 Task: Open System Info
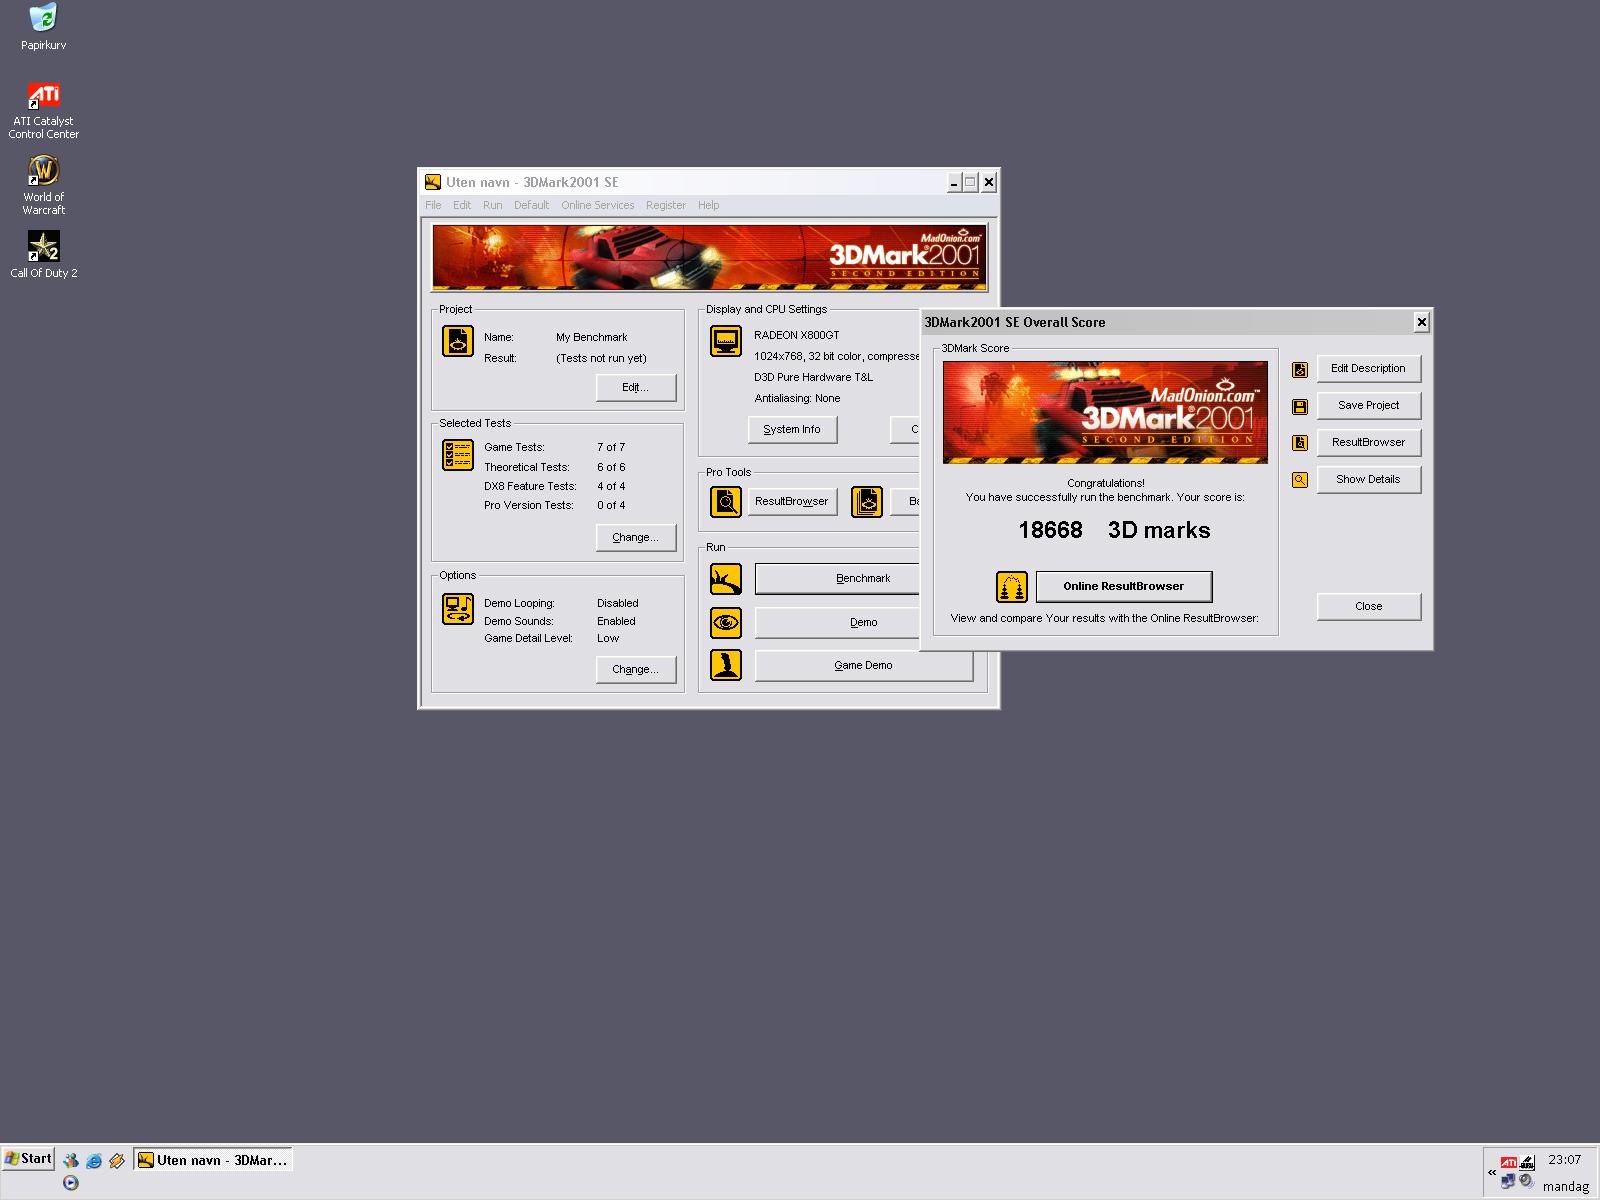point(793,430)
